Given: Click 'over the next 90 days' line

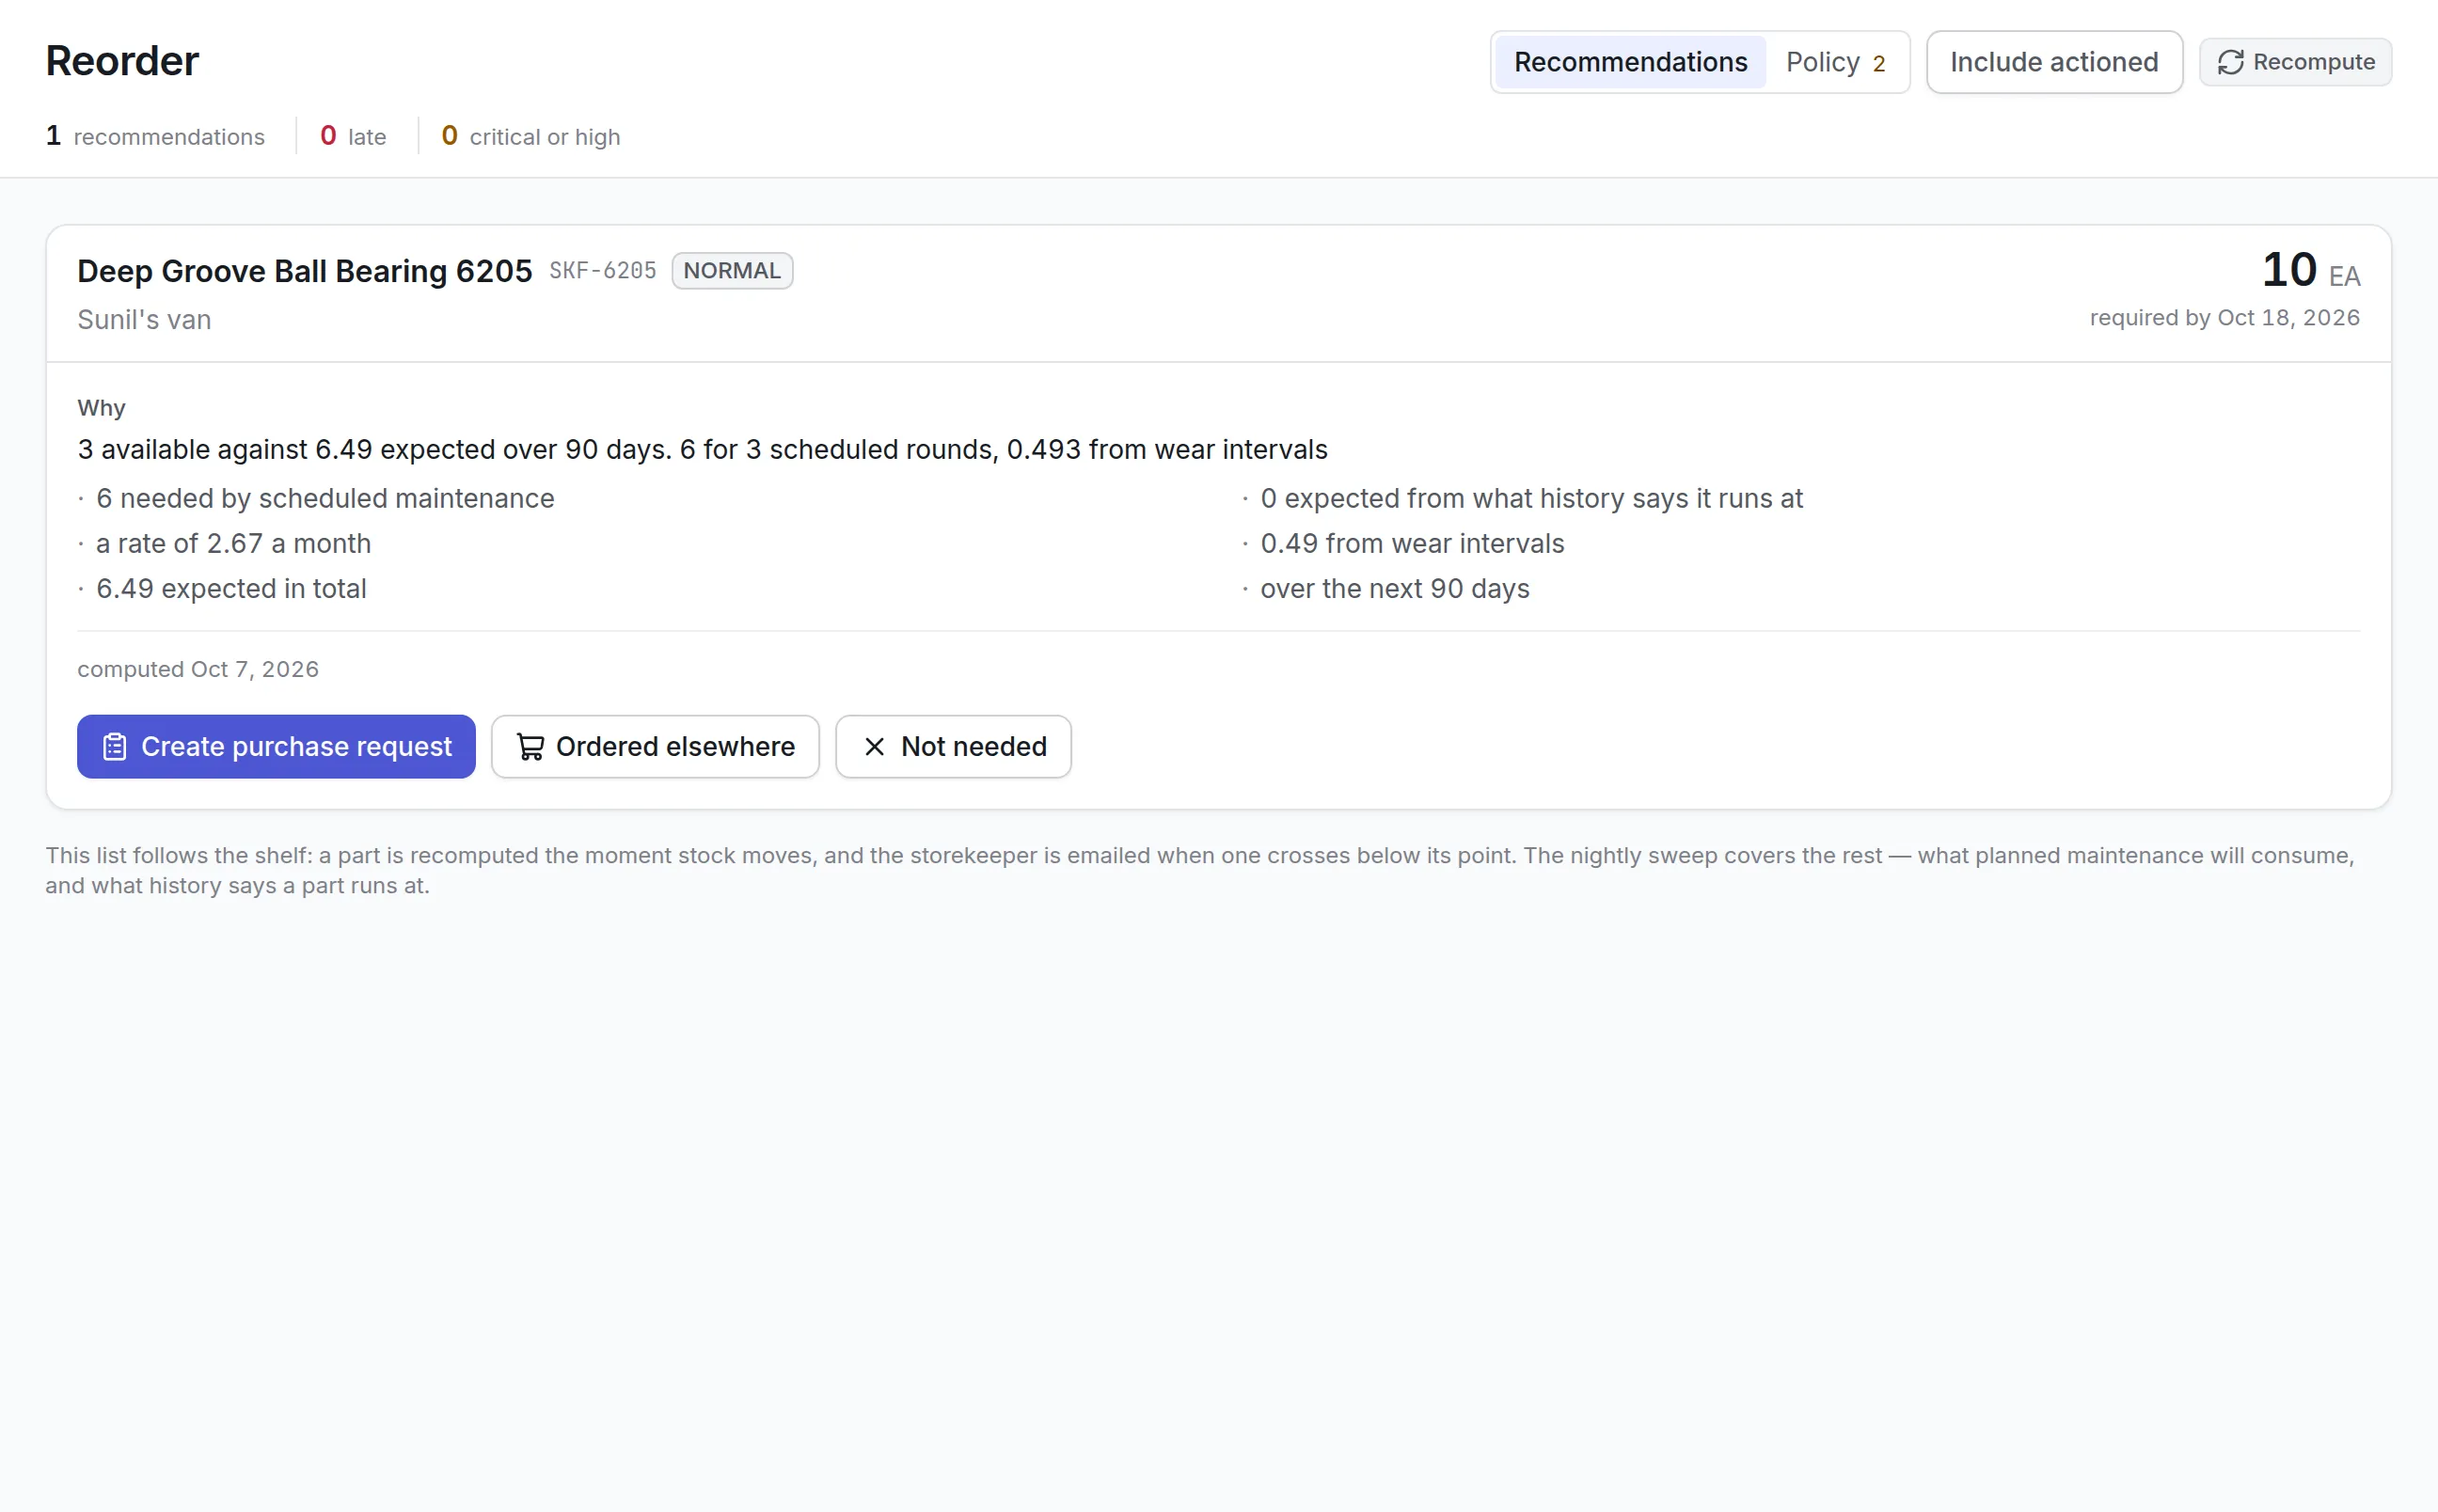Looking at the screenshot, I should pyautogui.click(x=1395, y=589).
